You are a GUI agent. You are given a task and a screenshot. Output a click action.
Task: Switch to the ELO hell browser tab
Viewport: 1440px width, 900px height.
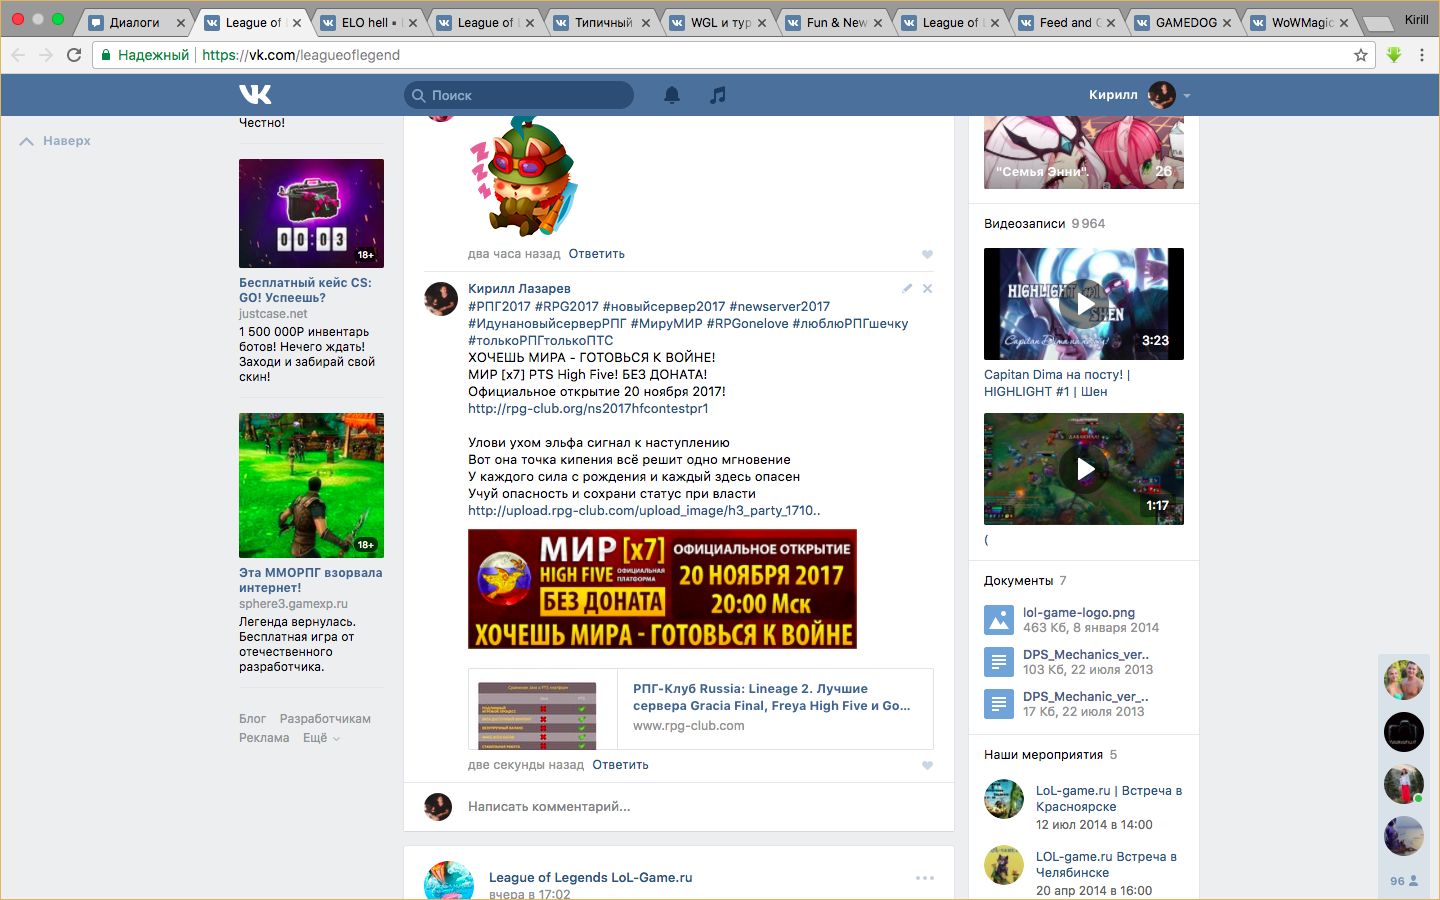click(x=370, y=22)
